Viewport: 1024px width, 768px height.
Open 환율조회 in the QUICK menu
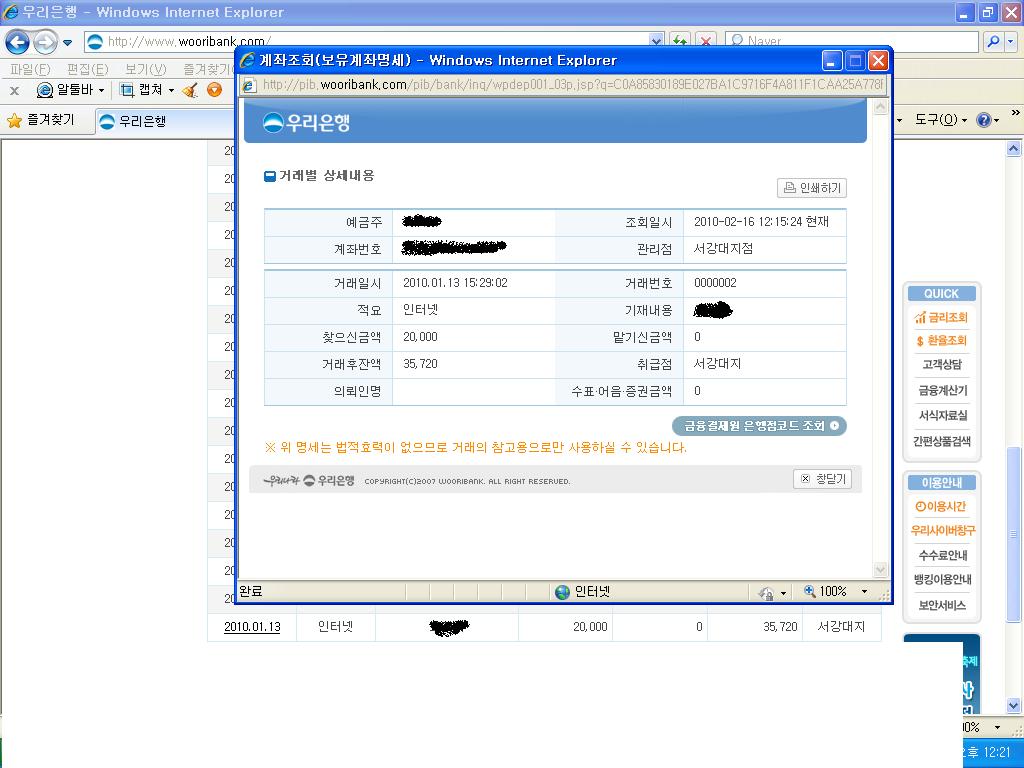(942, 340)
